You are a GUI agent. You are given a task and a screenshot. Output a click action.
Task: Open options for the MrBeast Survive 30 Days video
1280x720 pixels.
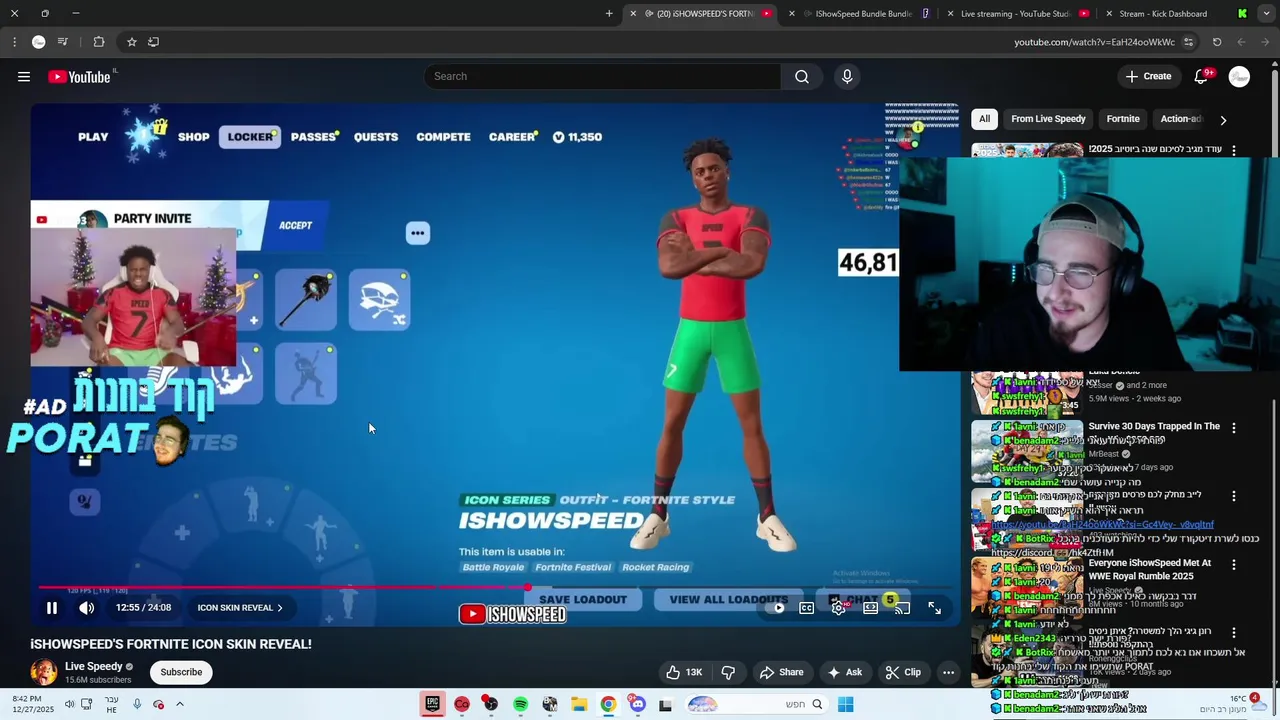tap(1234, 428)
